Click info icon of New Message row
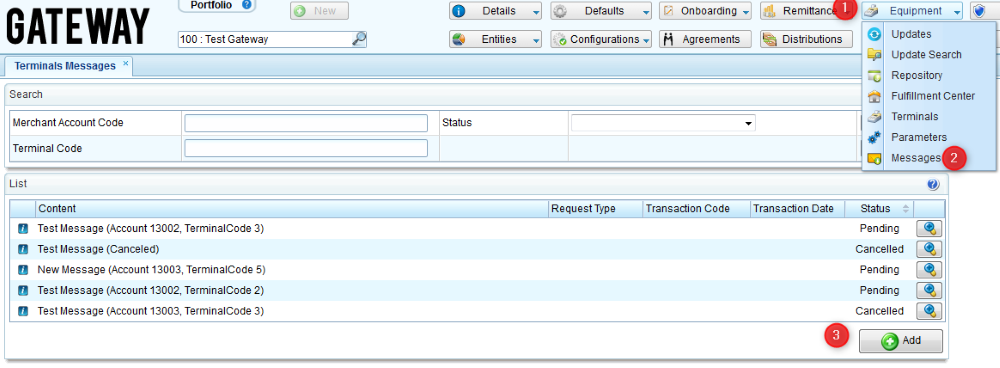Screen dimensions: 1000x368 pos(23,270)
